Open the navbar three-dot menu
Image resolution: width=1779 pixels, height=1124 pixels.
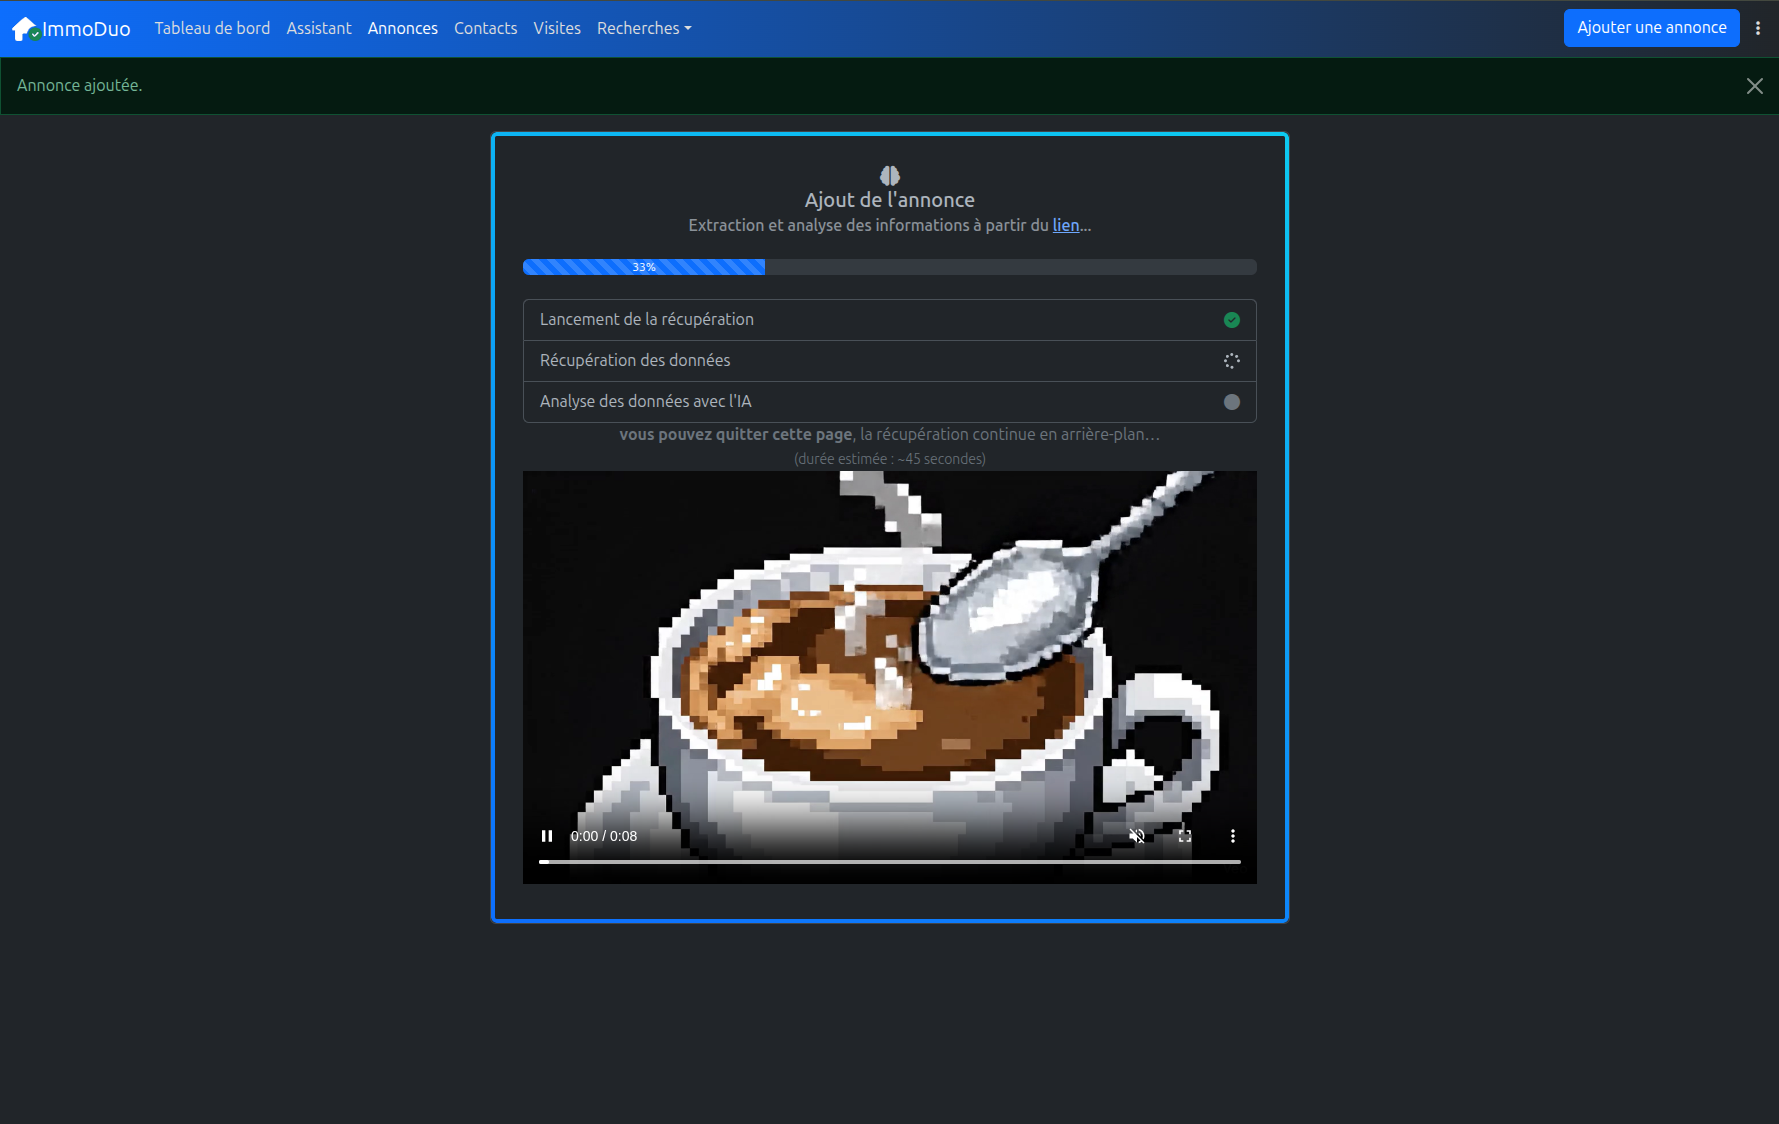point(1757,28)
